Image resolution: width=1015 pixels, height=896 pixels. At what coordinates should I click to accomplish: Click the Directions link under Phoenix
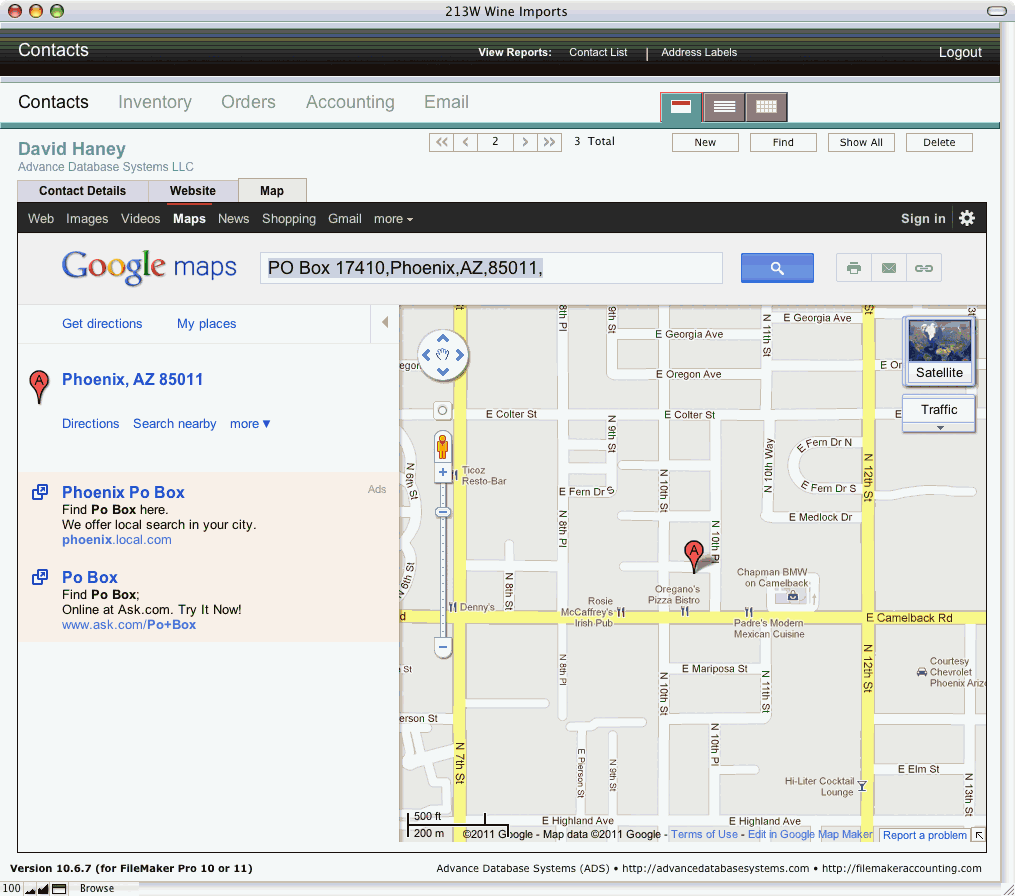click(91, 423)
